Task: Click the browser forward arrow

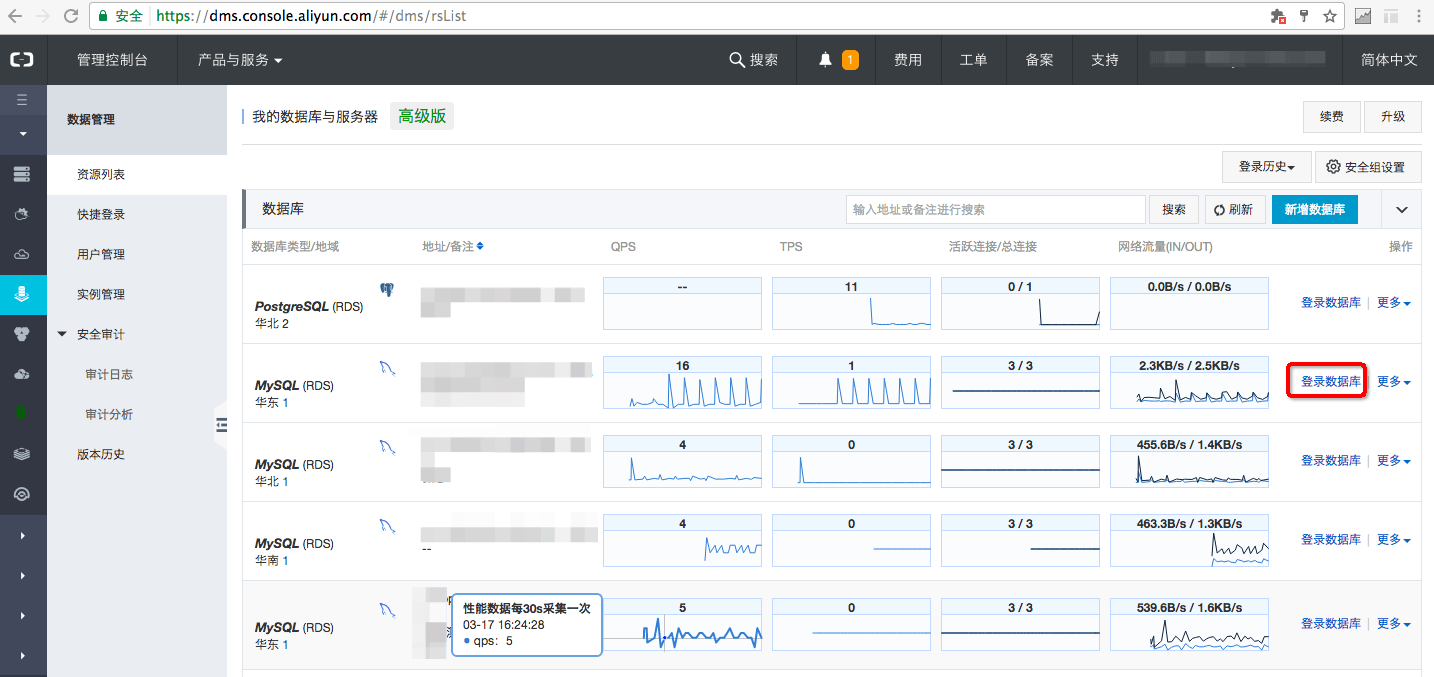Action: [x=44, y=16]
